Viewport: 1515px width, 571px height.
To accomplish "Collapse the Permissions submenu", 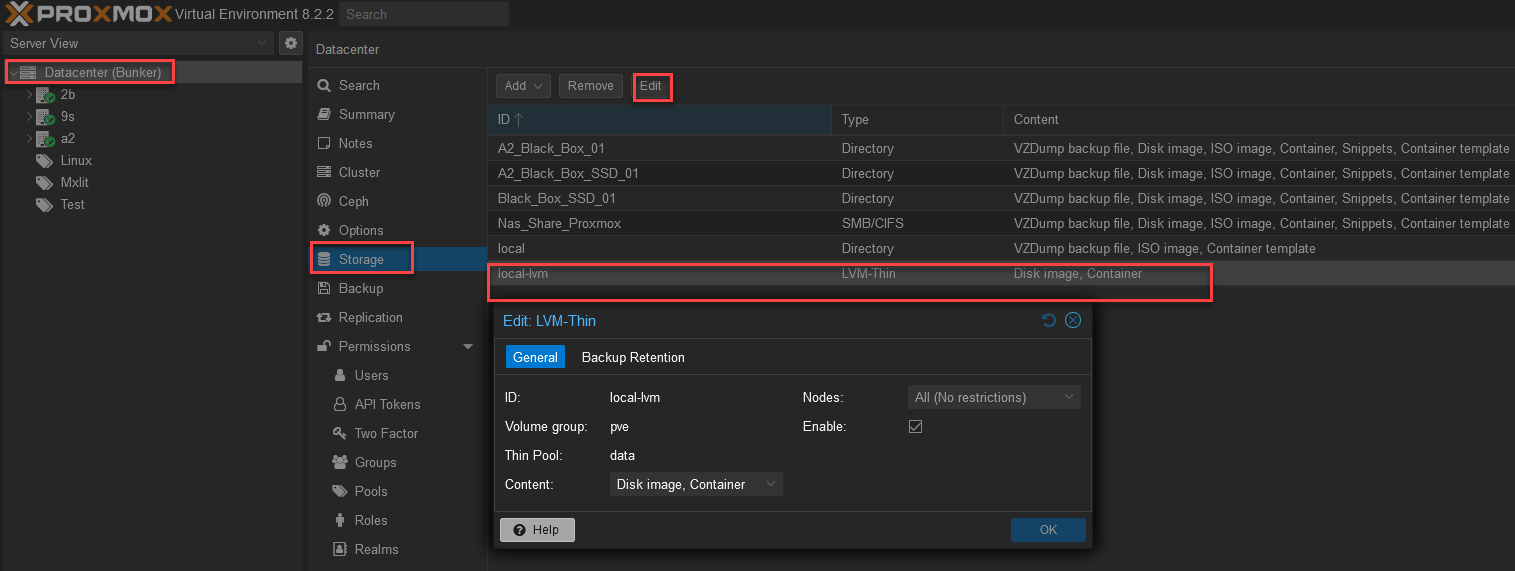I will pos(468,346).
